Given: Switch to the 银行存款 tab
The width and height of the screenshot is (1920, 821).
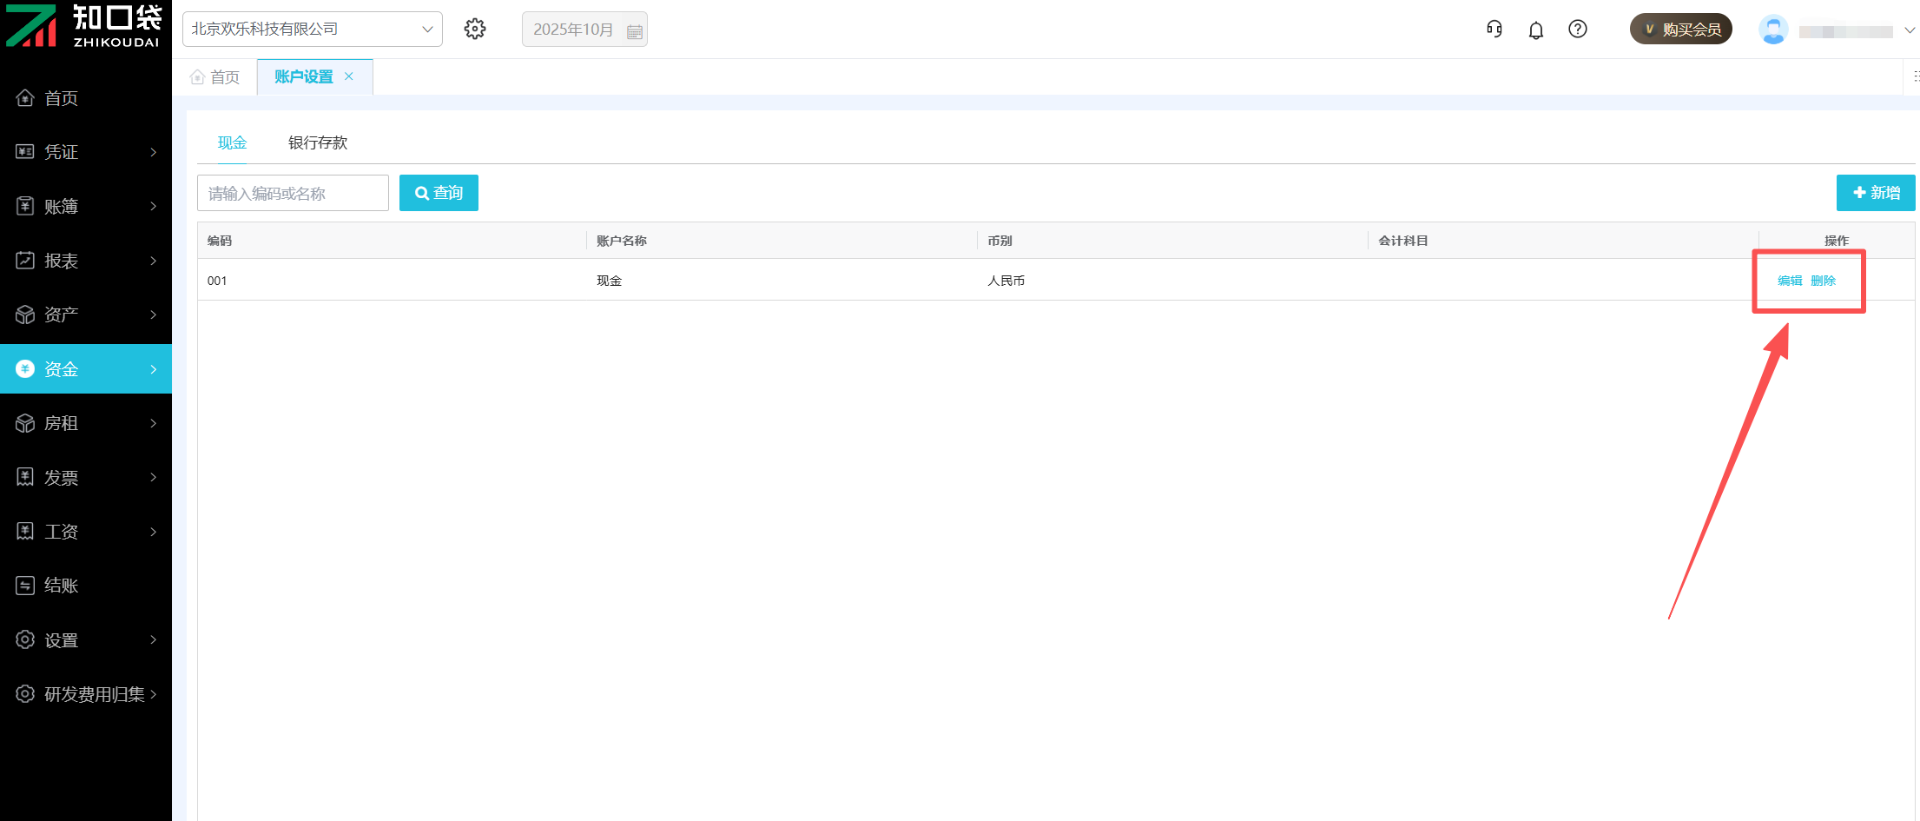Looking at the screenshot, I should coord(318,143).
